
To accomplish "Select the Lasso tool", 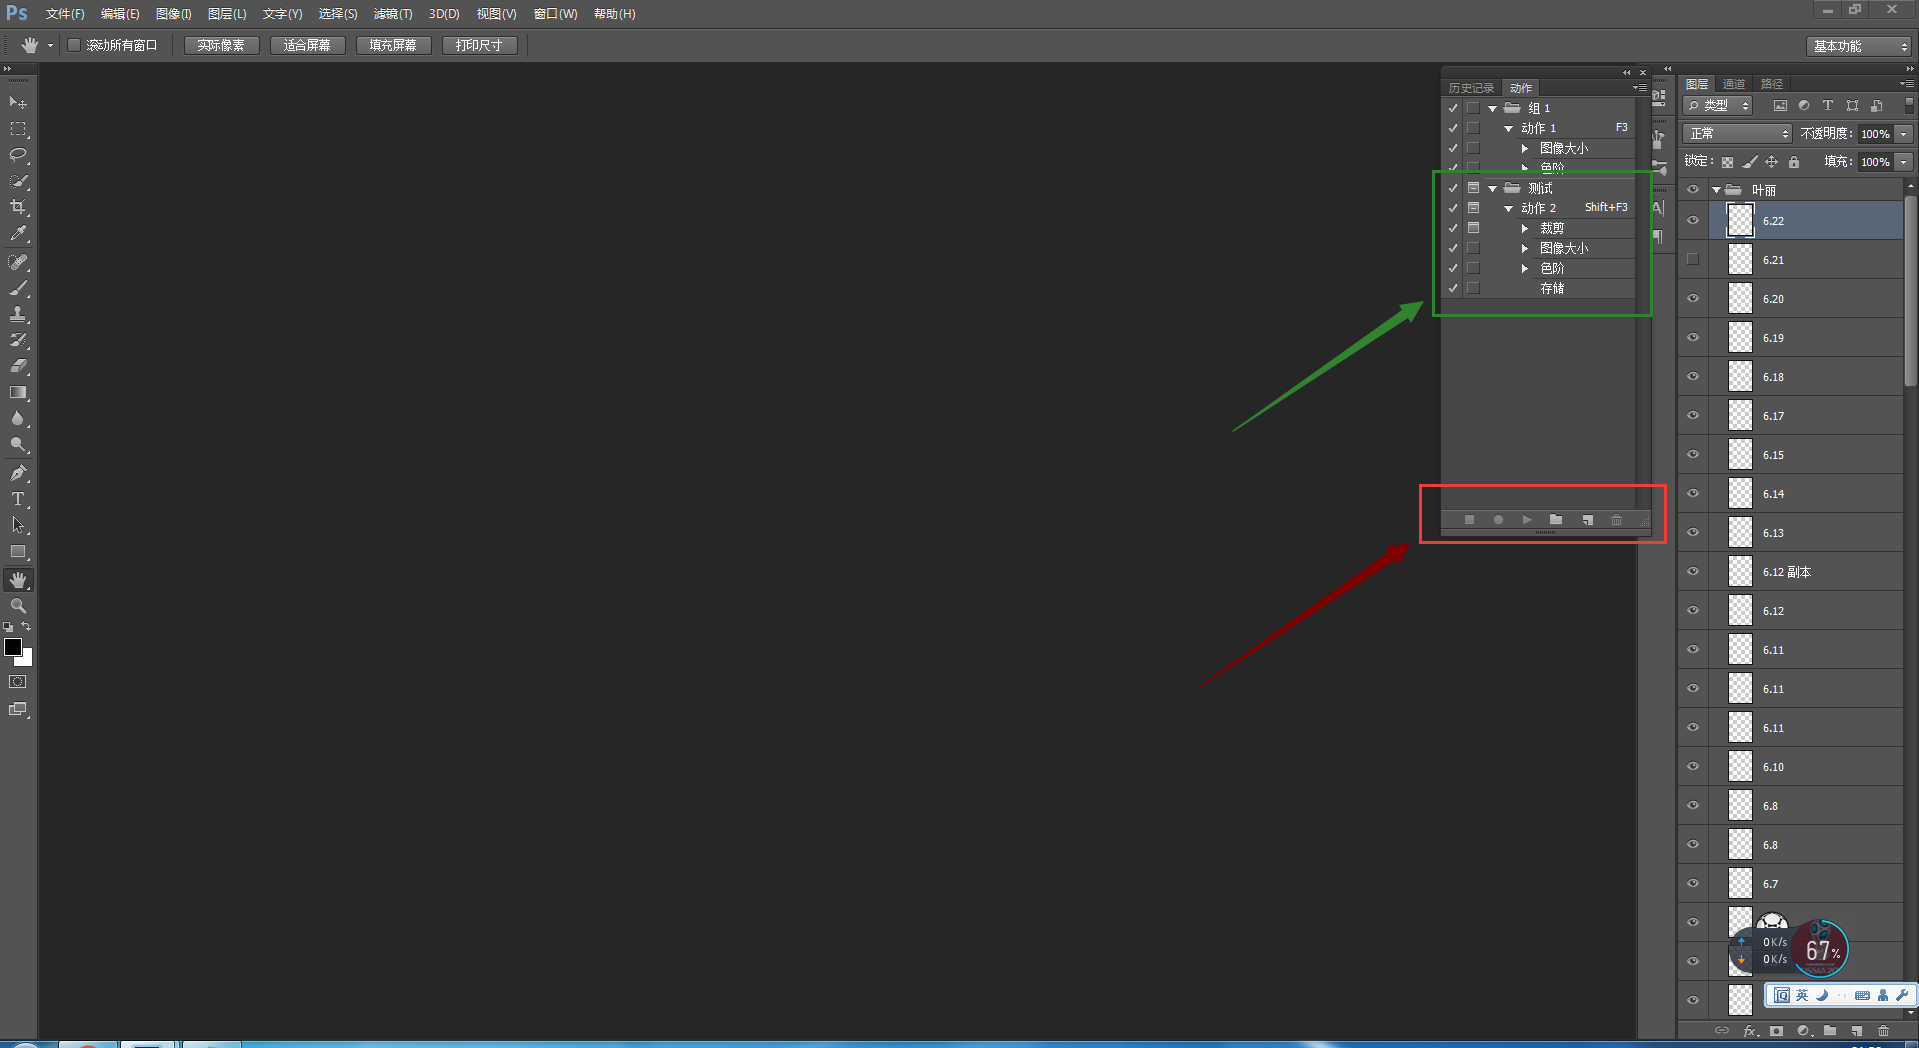I will point(18,155).
